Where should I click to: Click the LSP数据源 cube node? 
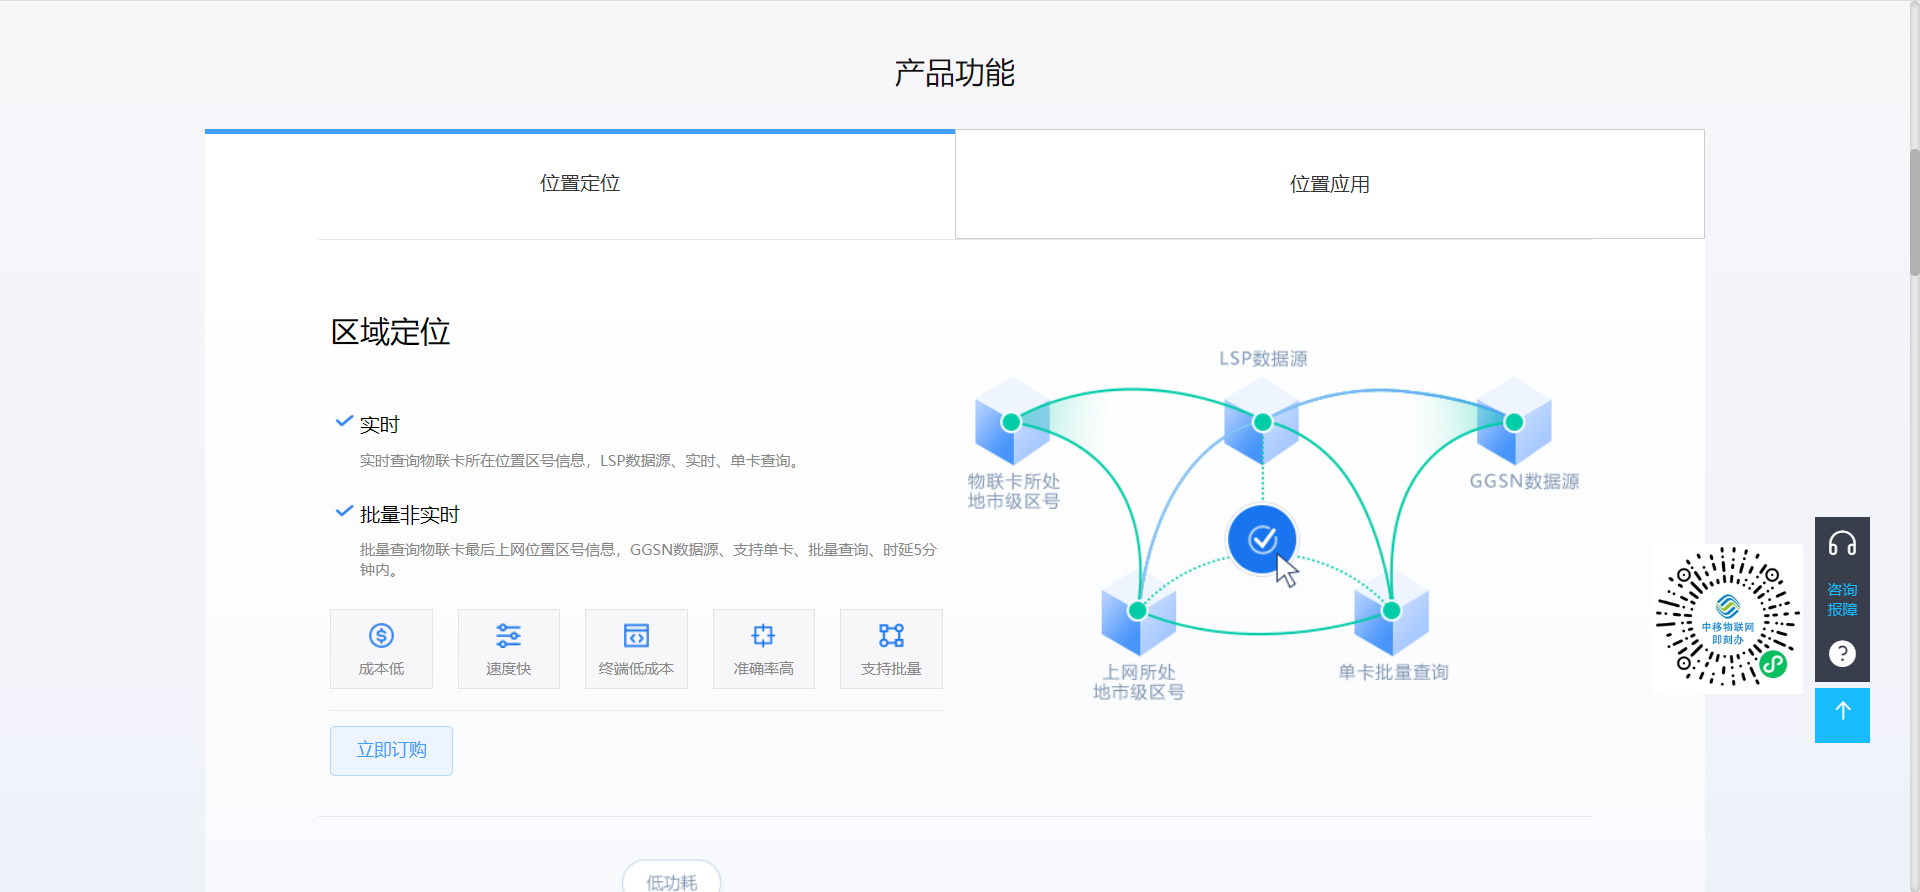1262,421
